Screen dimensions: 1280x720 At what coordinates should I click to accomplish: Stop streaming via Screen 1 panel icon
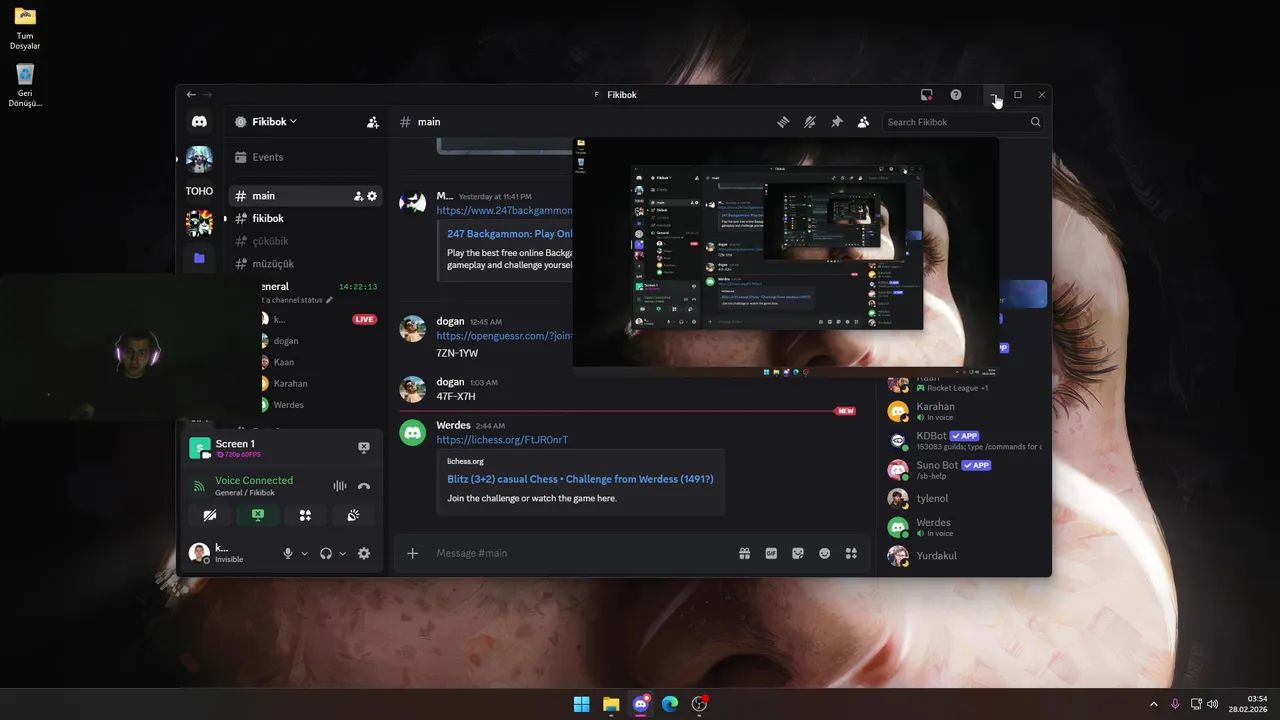[364, 448]
